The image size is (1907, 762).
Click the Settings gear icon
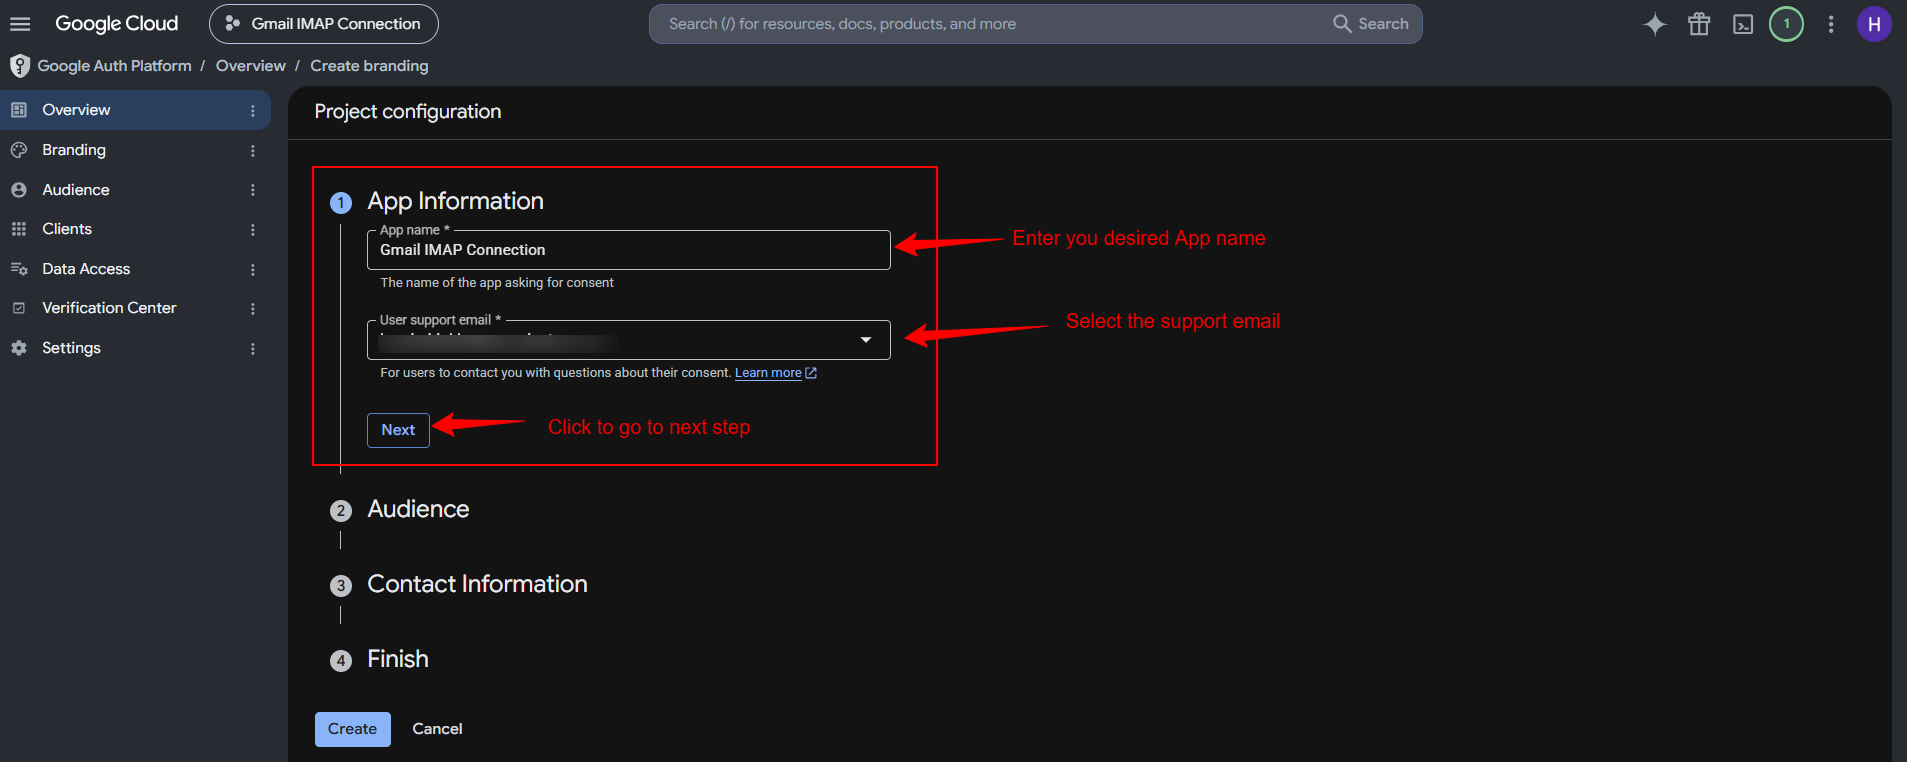19,348
